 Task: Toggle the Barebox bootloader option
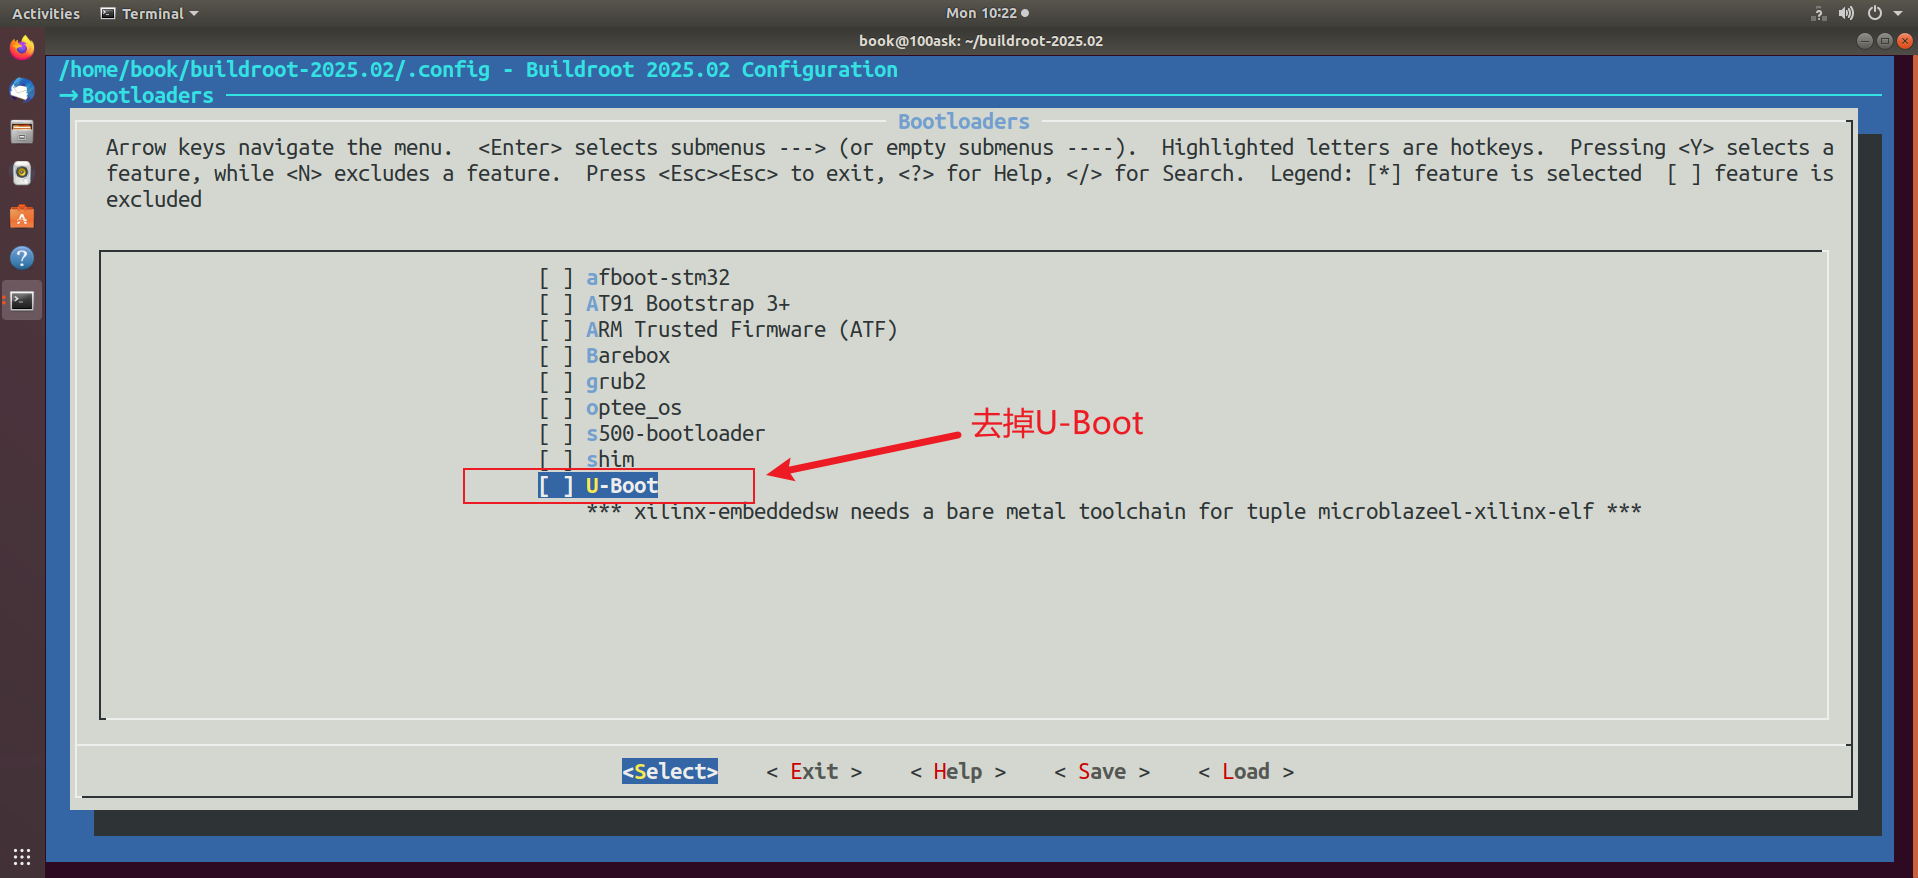pos(604,355)
